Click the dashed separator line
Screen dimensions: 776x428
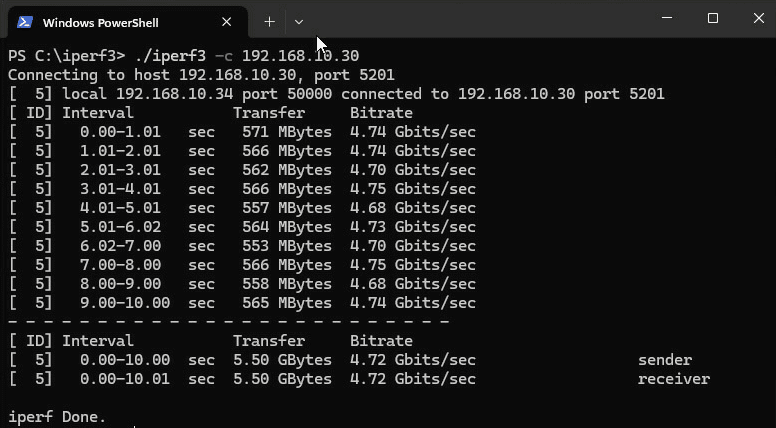tap(228, 322)
